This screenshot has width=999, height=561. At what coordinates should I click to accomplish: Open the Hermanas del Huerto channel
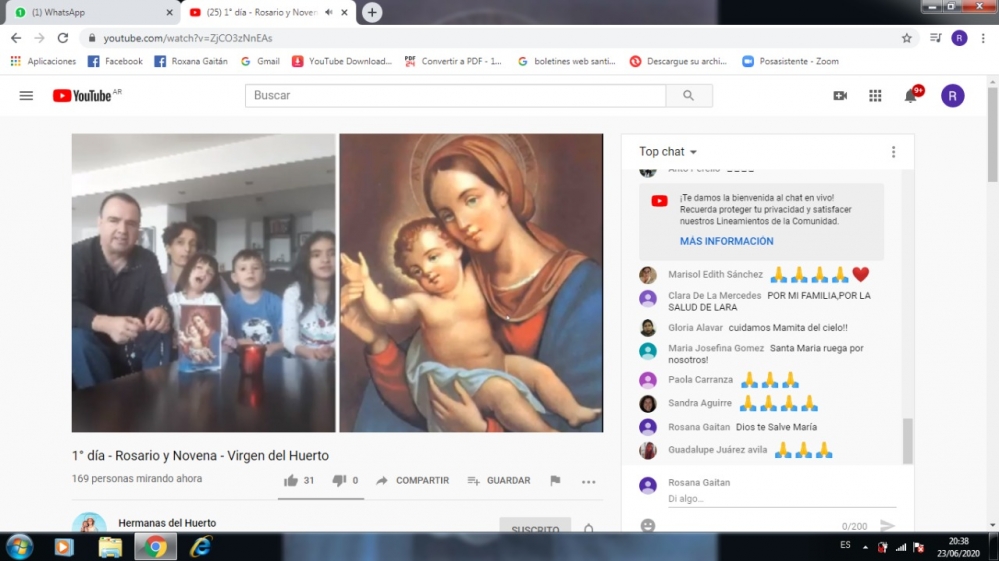(167, 523)
